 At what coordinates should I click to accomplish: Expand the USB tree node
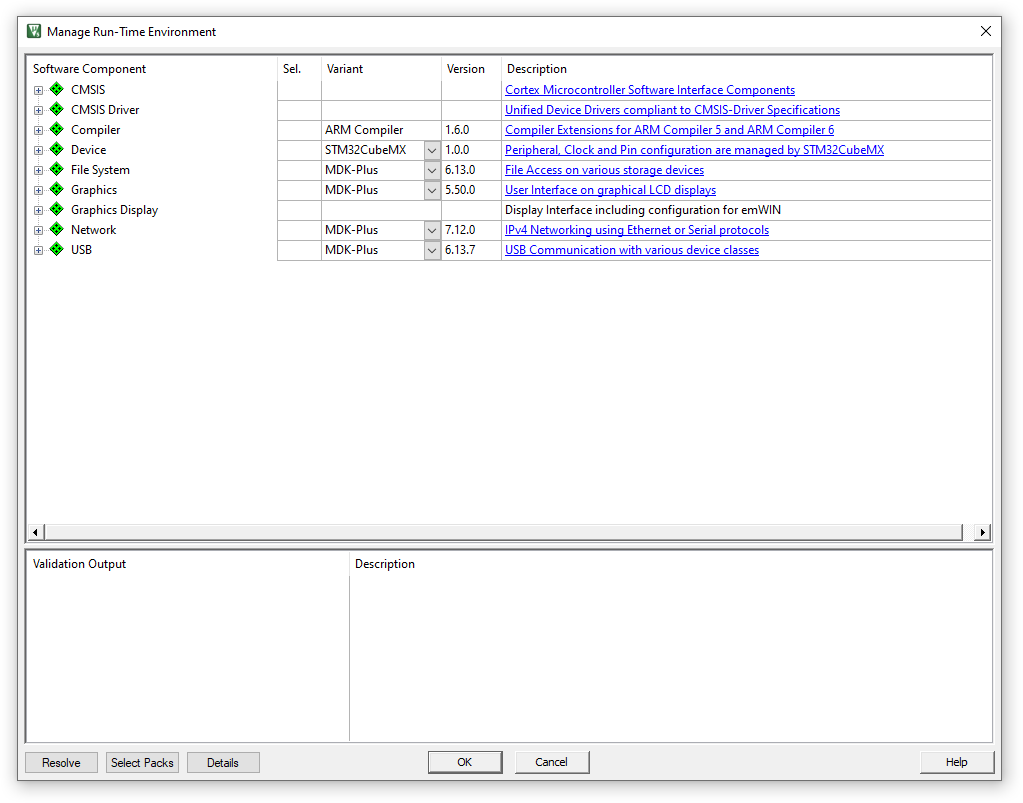[x=38, y=250]
